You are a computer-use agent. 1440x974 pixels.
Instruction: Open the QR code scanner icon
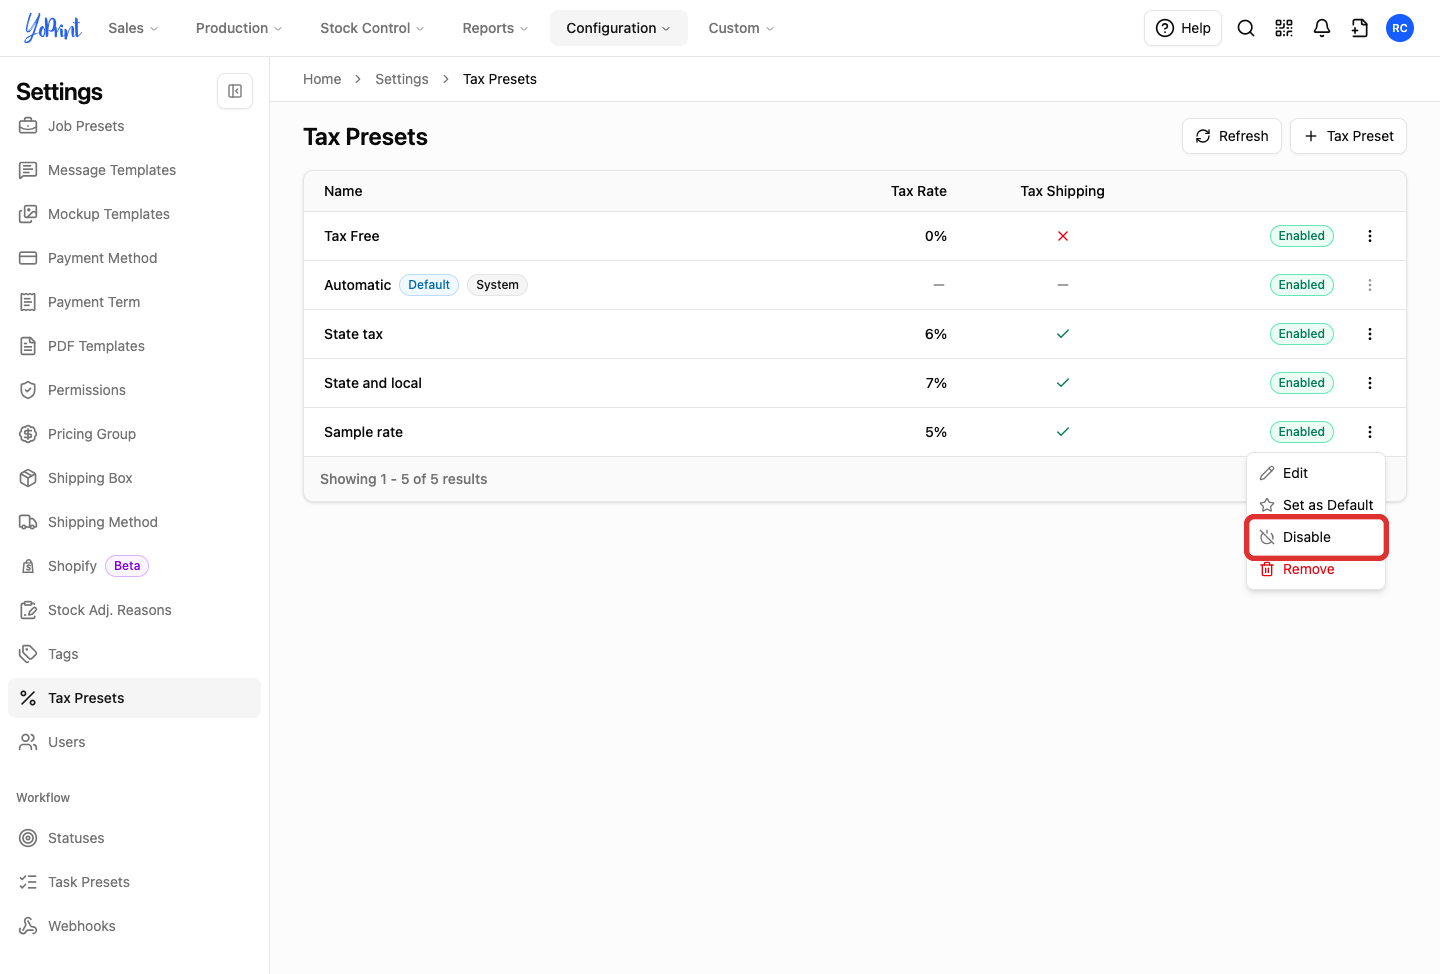1284,28
